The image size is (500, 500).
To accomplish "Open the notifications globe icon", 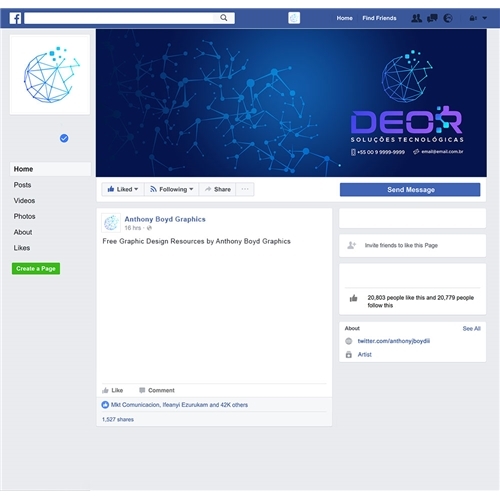I will tap(448, 18).
